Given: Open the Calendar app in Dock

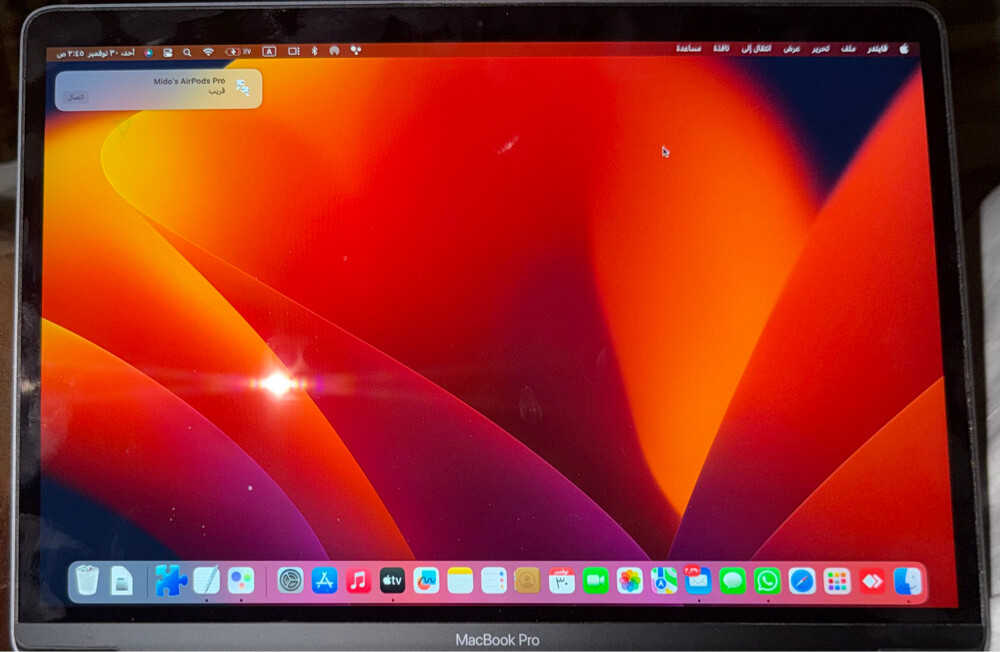Looking at the screenshot, I should pyautogui.click(x=561, y=581).
